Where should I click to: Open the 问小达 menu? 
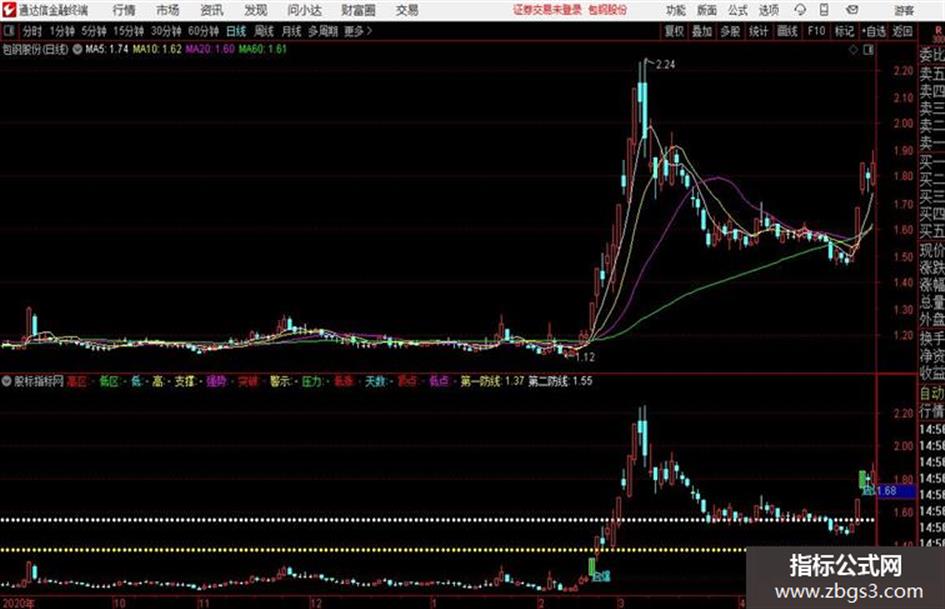click(x=304, y=10)
